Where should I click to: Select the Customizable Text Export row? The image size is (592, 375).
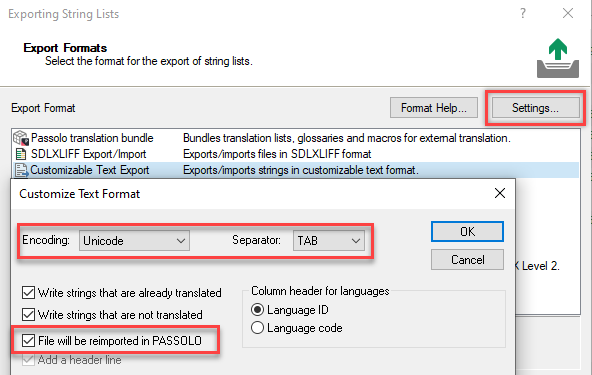296,170
